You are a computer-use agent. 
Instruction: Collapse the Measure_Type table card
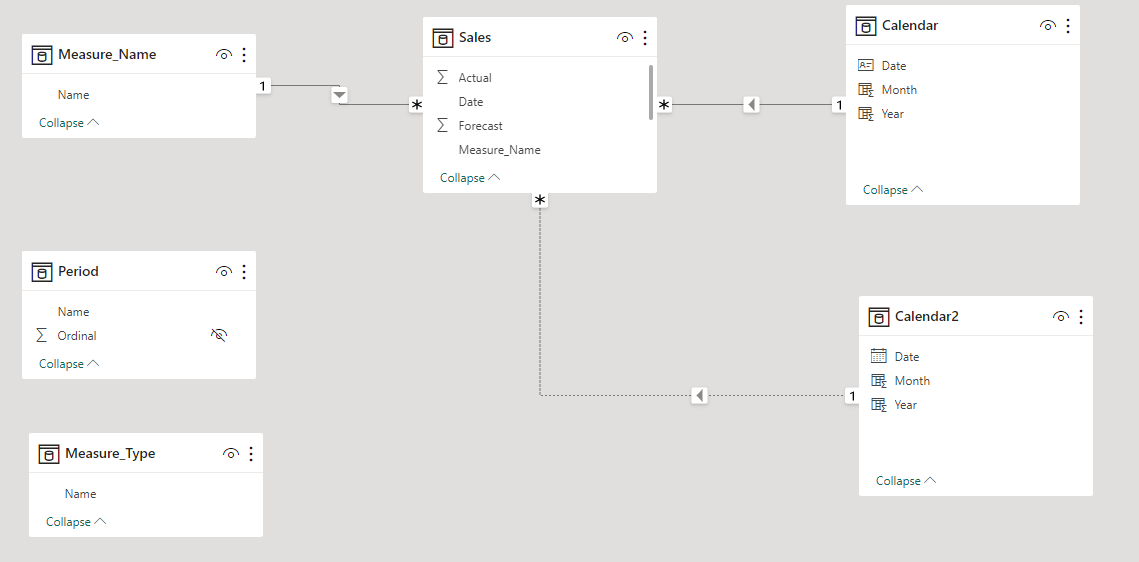tap(76, 522)
